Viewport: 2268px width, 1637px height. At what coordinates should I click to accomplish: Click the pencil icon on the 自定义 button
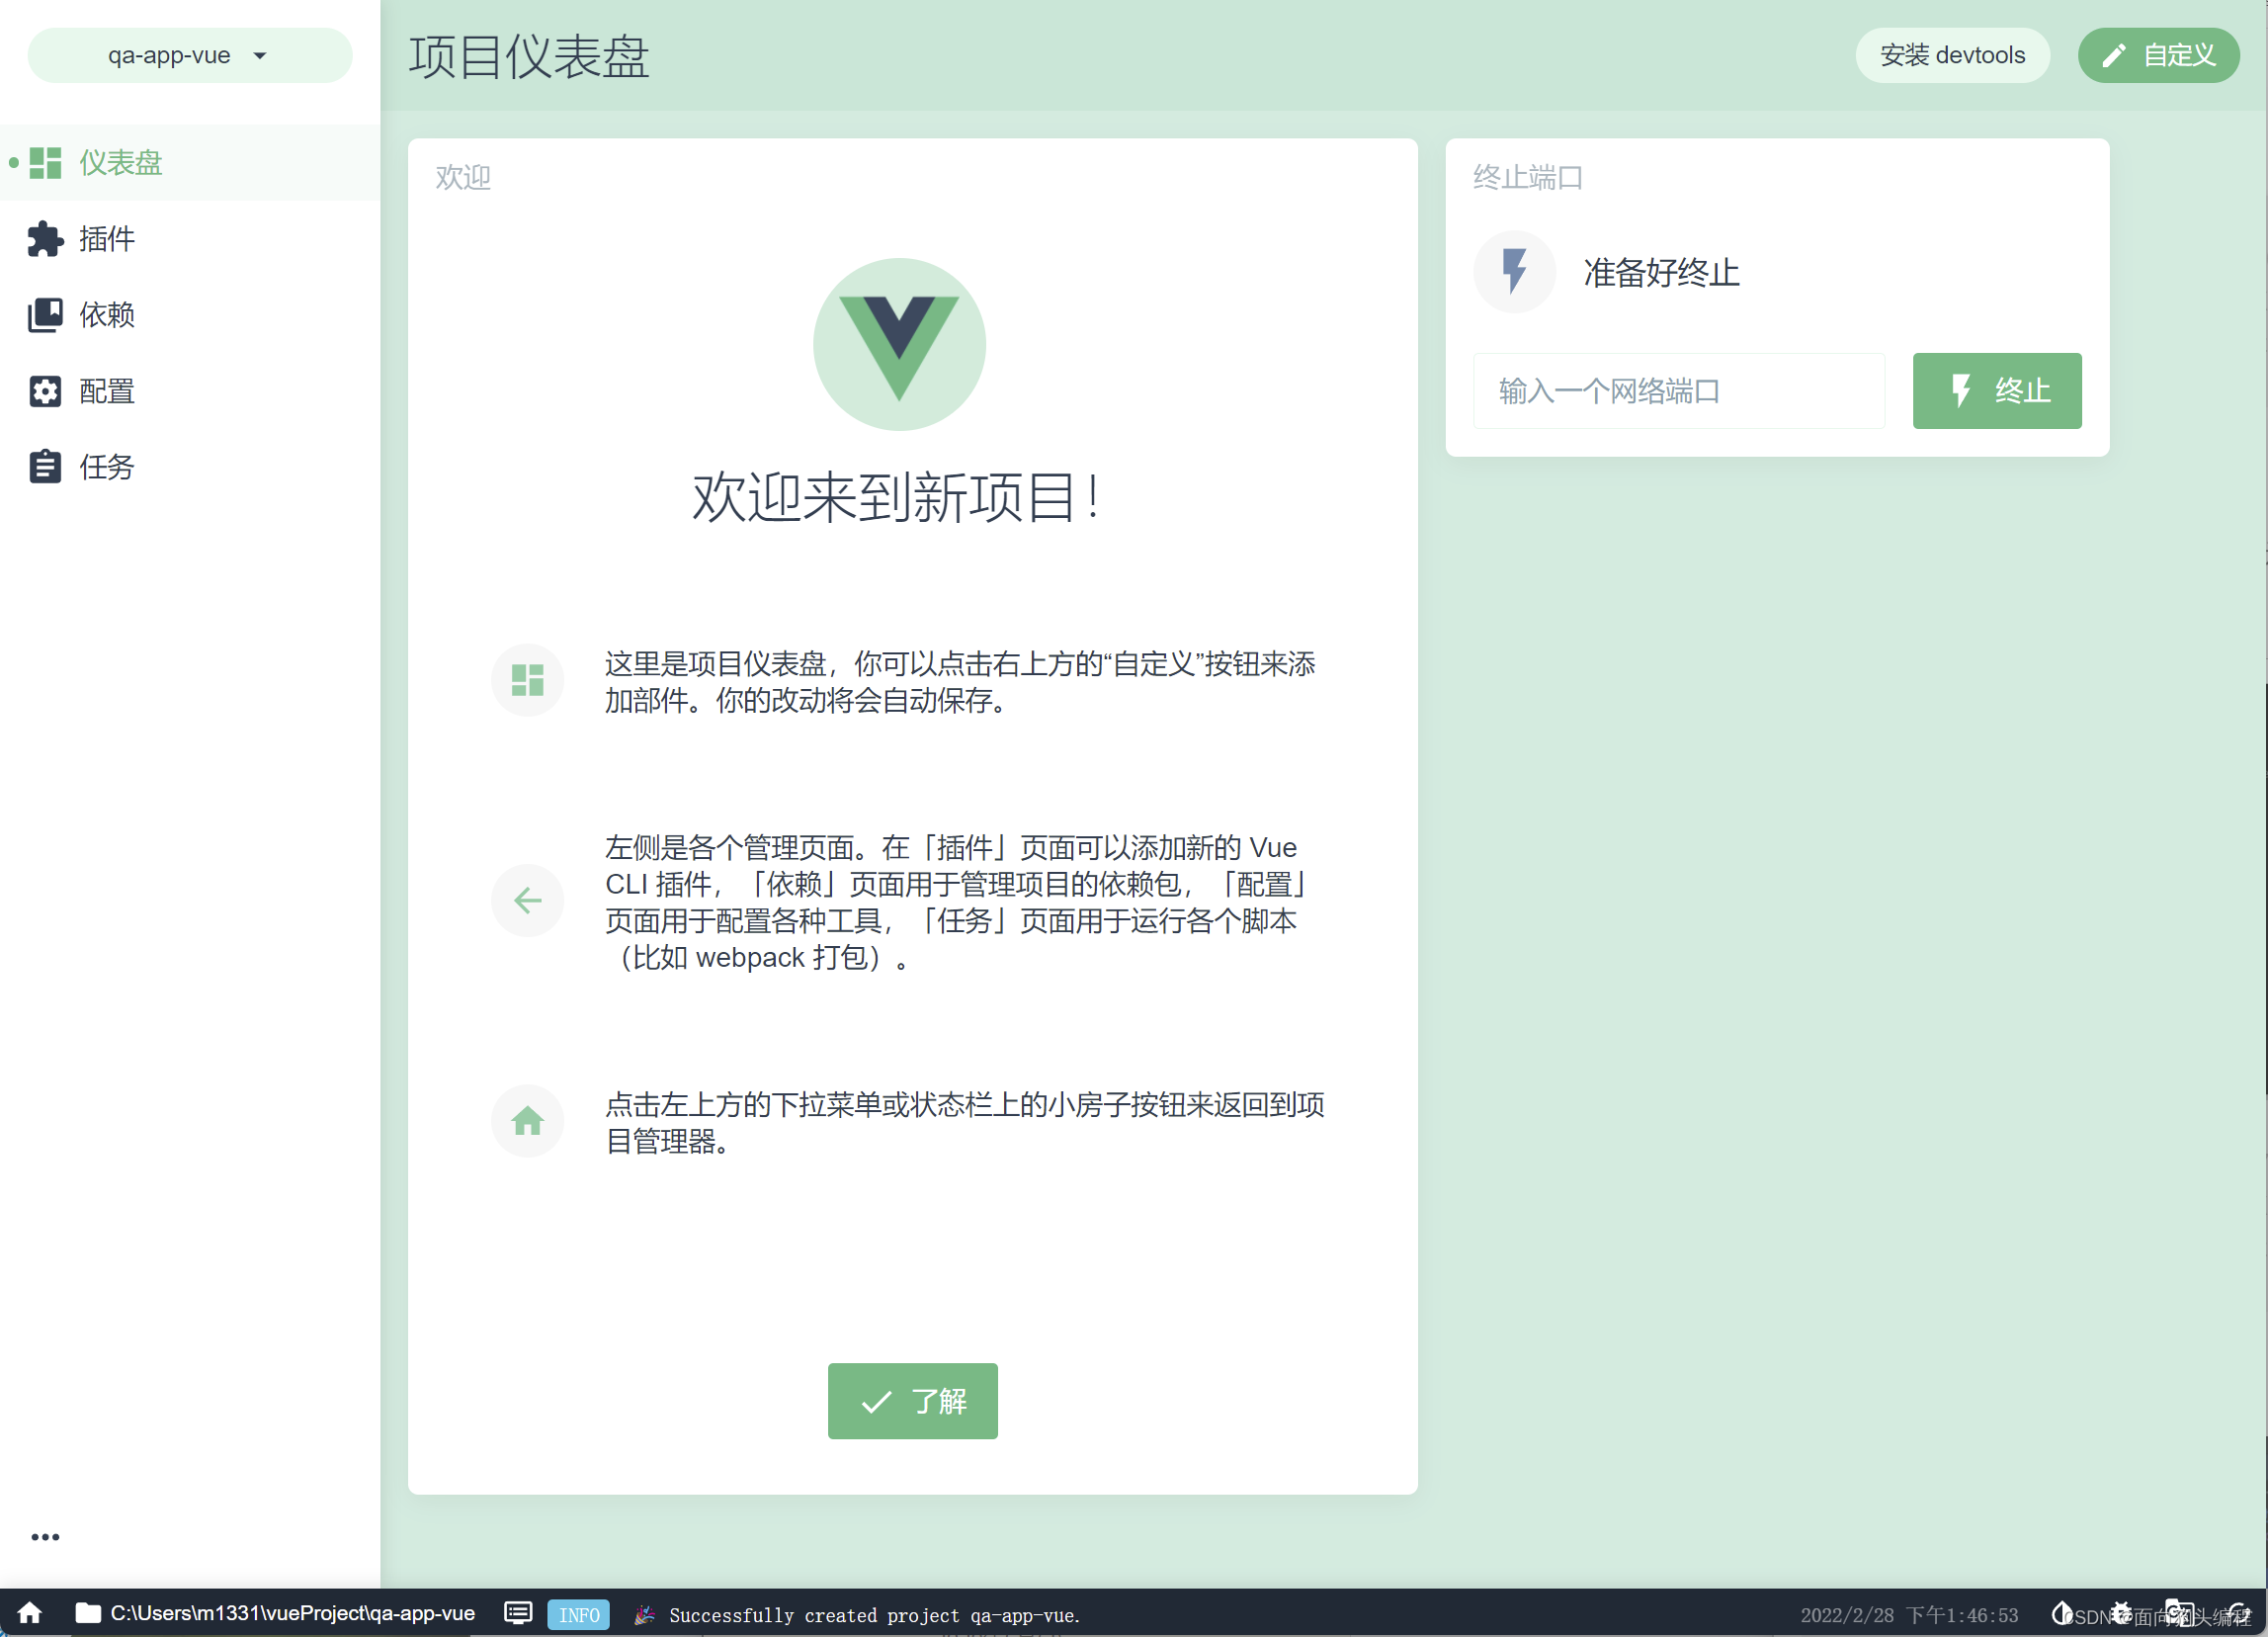2113,55
